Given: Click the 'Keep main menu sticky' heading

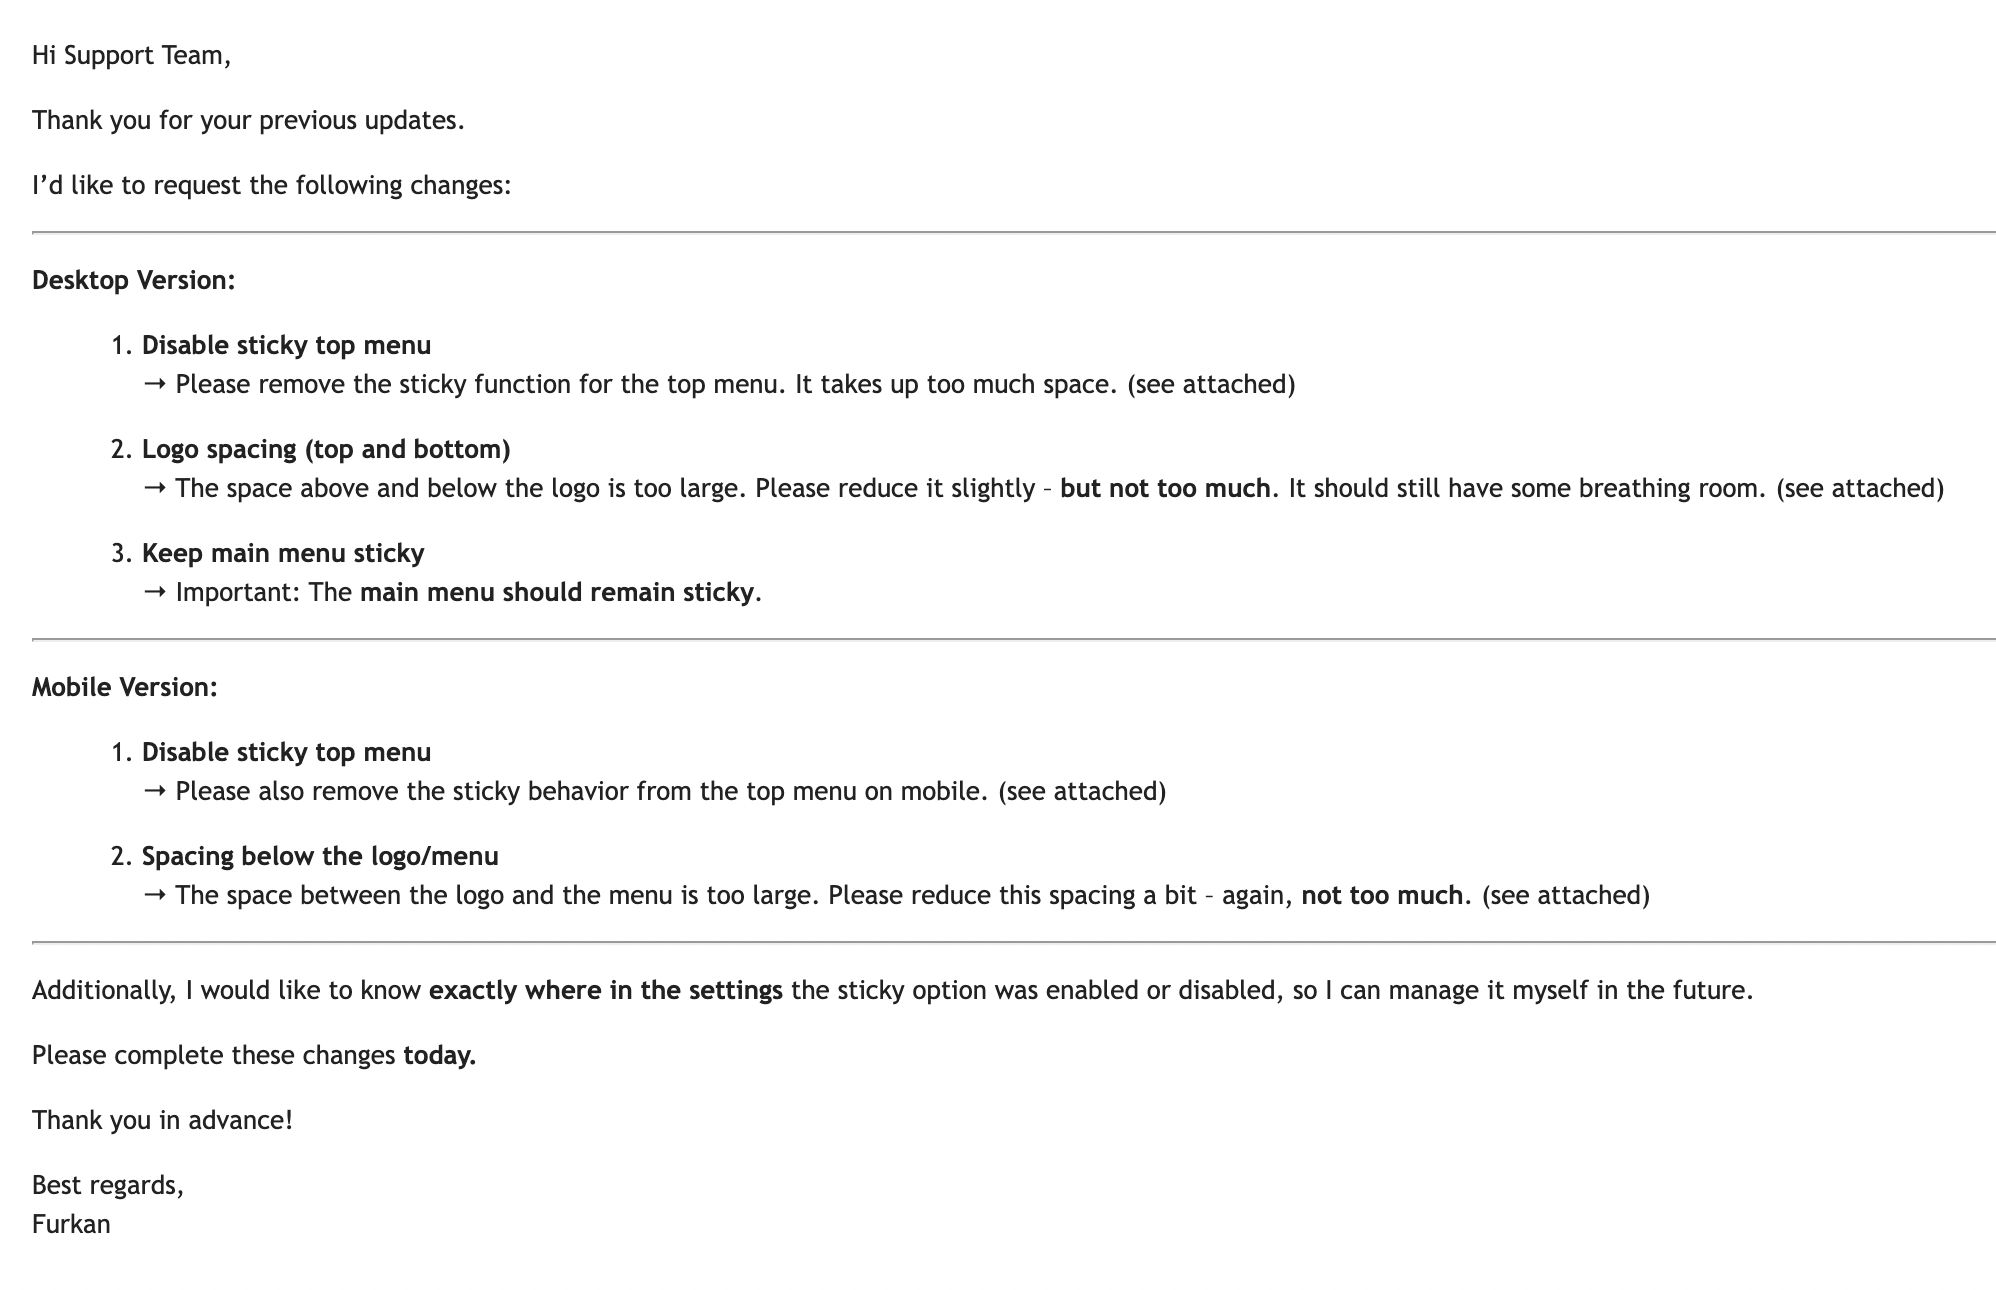Looking at the screenshot, I should tap(283, 554).
